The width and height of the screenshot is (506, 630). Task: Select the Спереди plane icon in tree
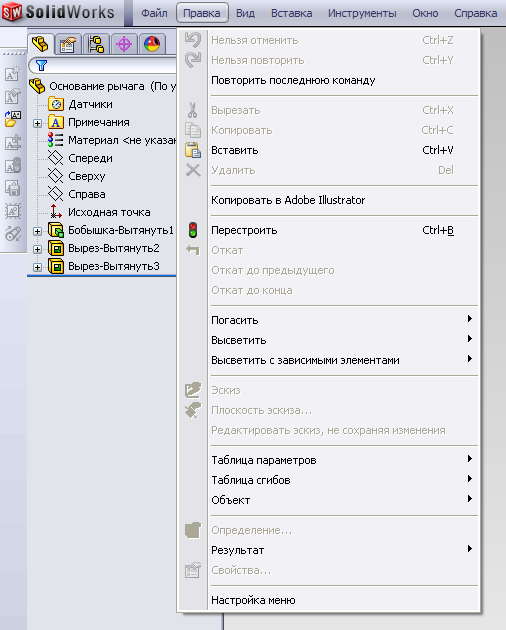coord(55,158)
